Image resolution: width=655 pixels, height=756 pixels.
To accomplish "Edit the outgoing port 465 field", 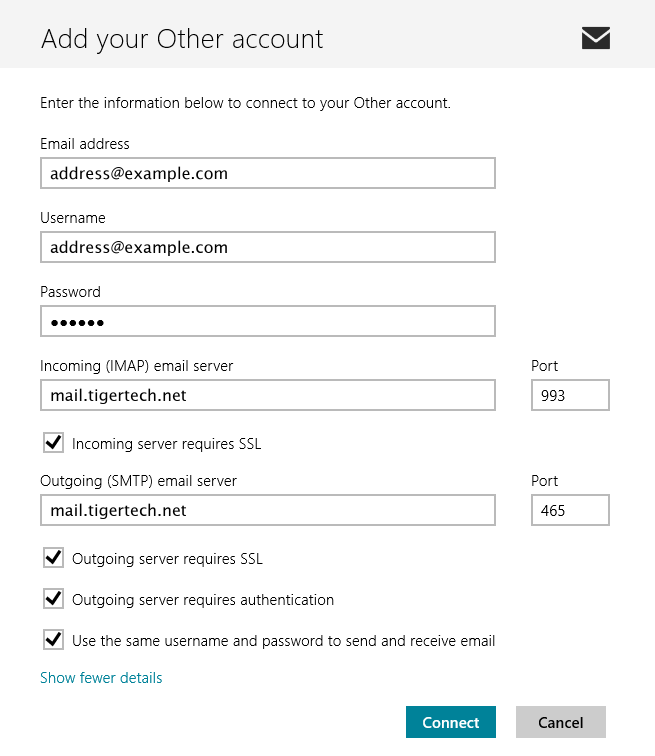I will point(570,510).
